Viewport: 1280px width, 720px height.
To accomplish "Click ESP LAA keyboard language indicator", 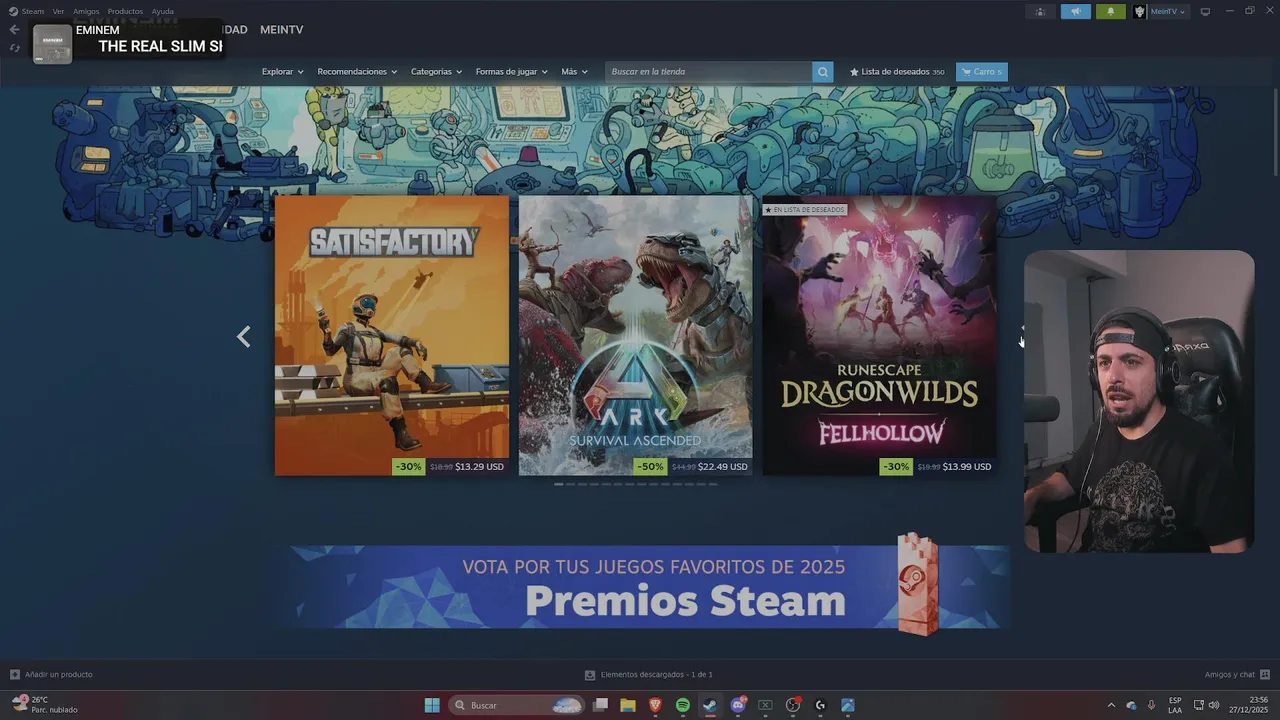I will click(1175, 705).
